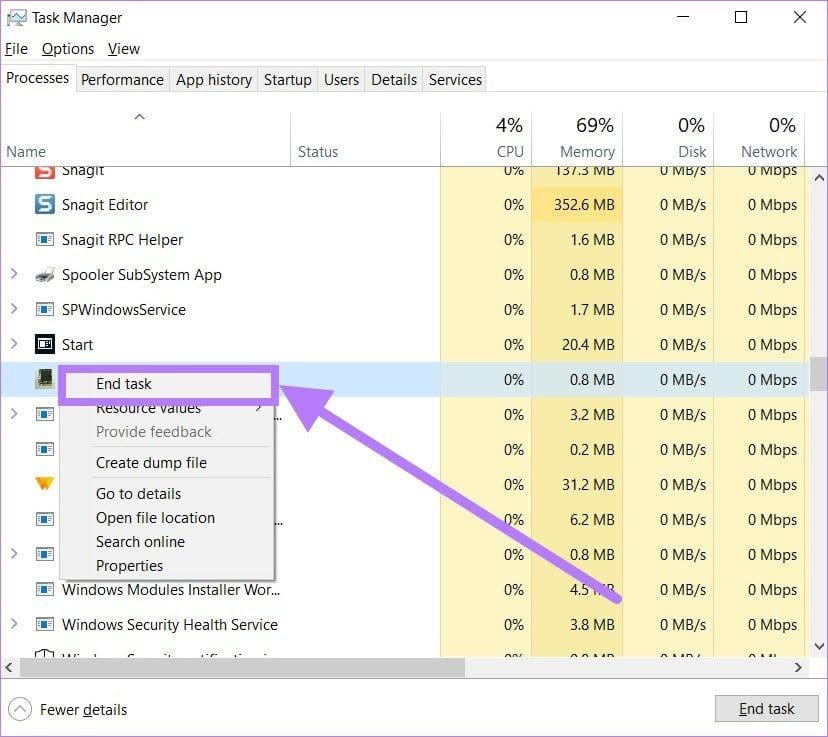Expand the SPWindowsService process group
Screen dimensions: 828x737
pyautogui.click(x=14, y=309)
